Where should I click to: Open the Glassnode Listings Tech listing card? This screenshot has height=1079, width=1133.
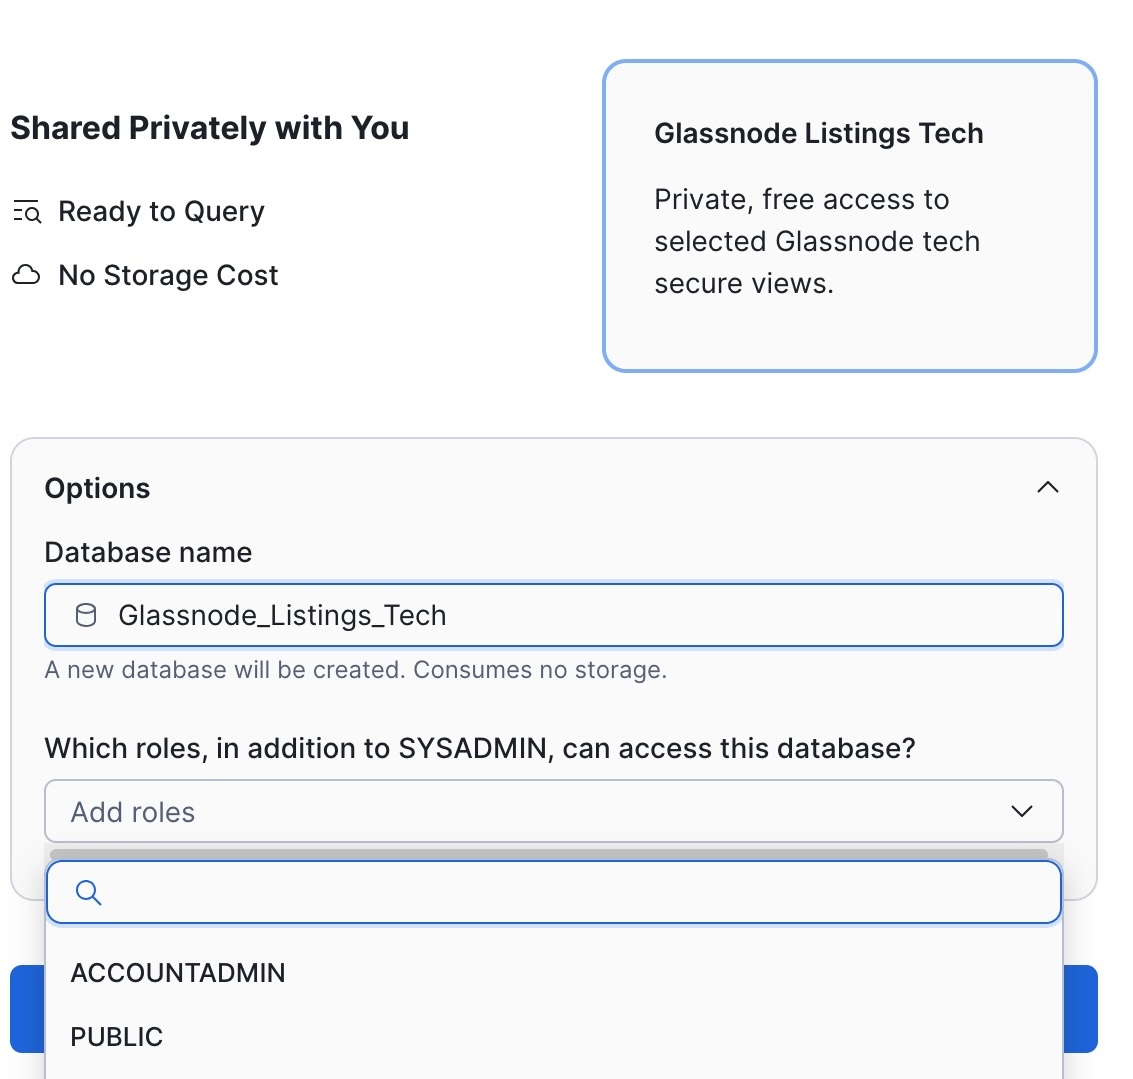849,214
